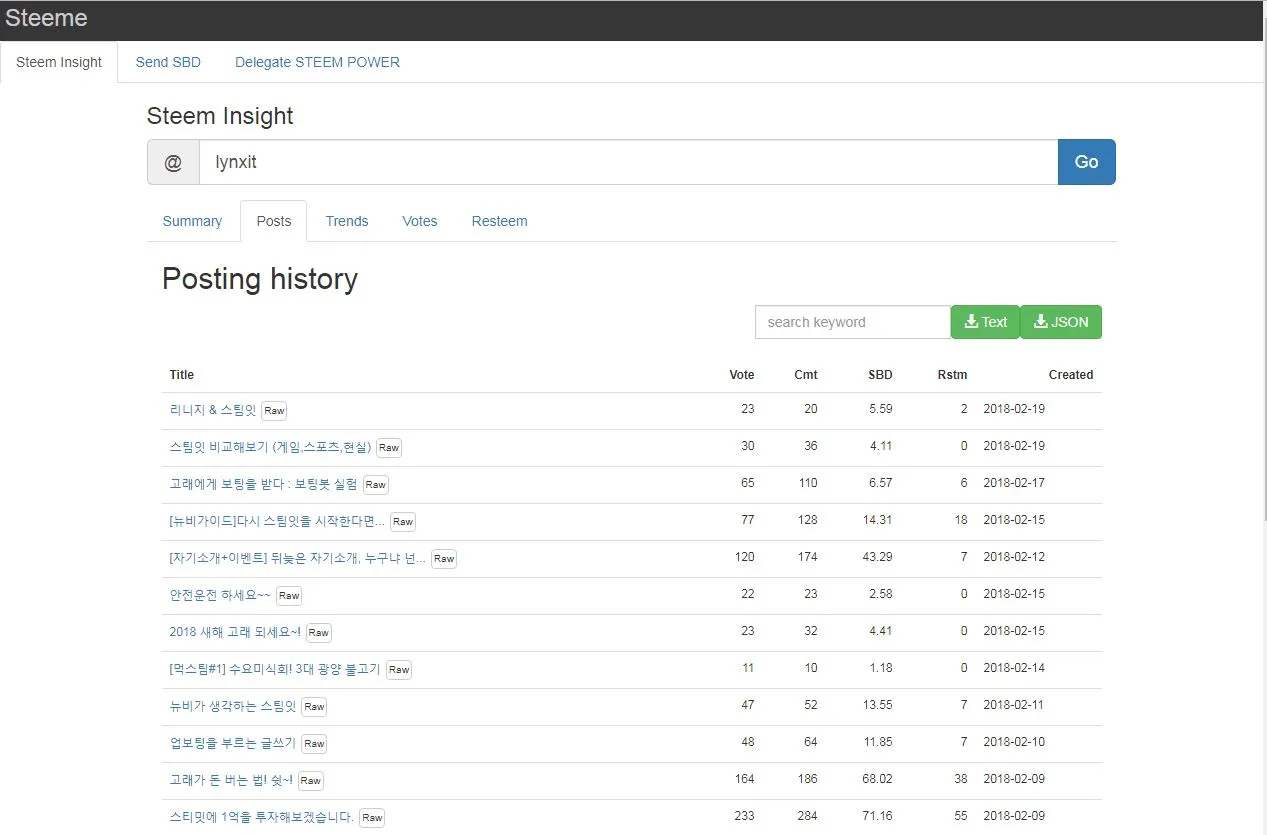
Task: Open '스티밋에 1억을 투자해보겠습니다.' post
Action: click(262, 817)
